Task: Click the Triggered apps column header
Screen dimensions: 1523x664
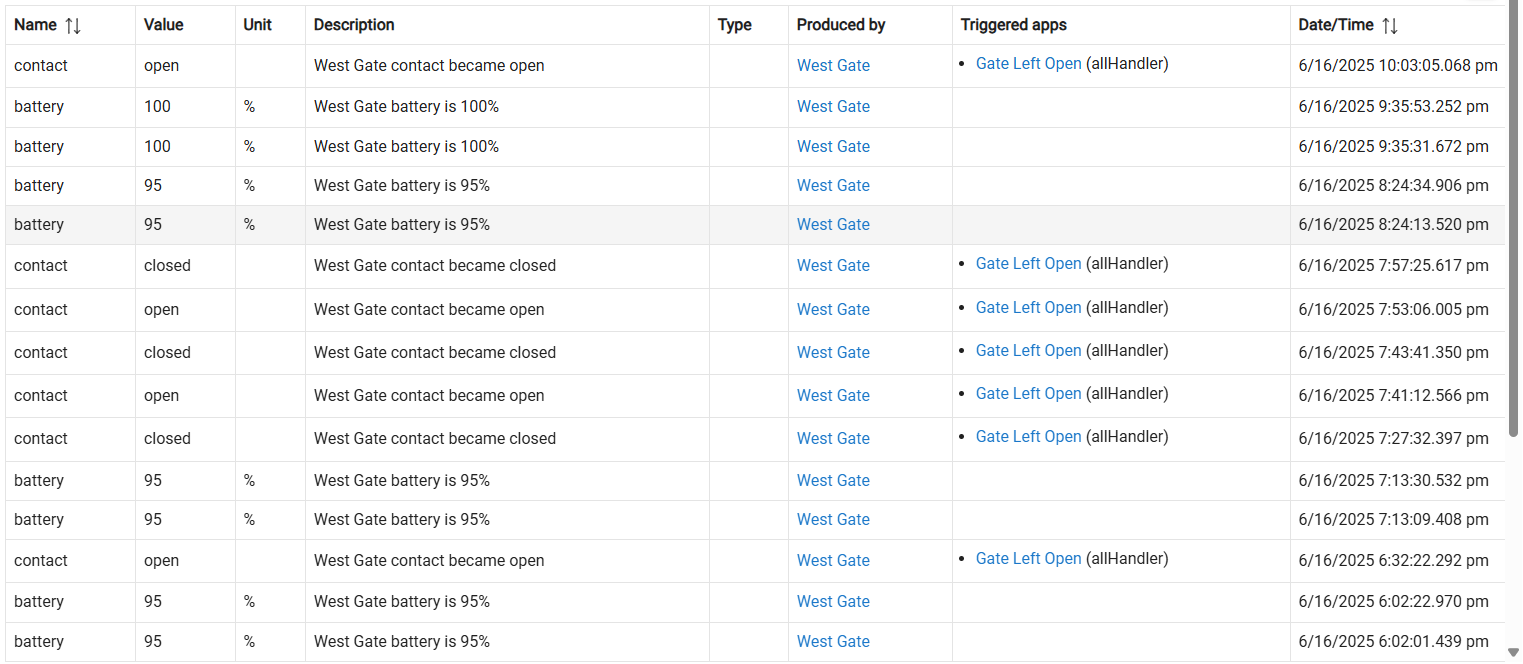Action: [1013, 25]
